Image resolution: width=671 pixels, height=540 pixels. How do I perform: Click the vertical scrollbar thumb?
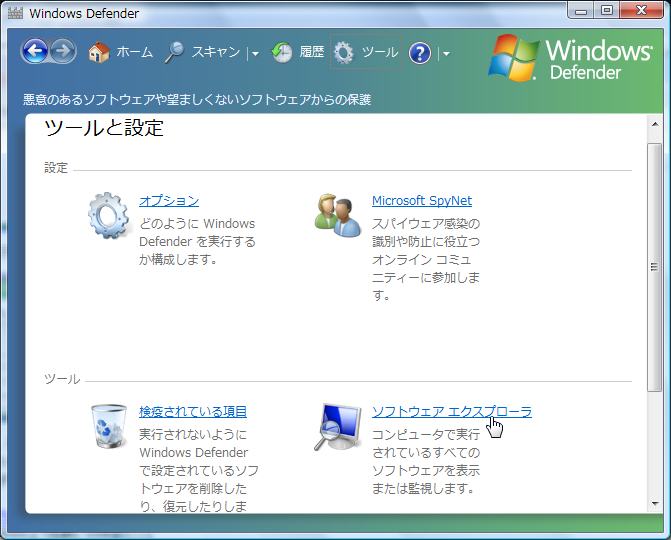(654, 267)
